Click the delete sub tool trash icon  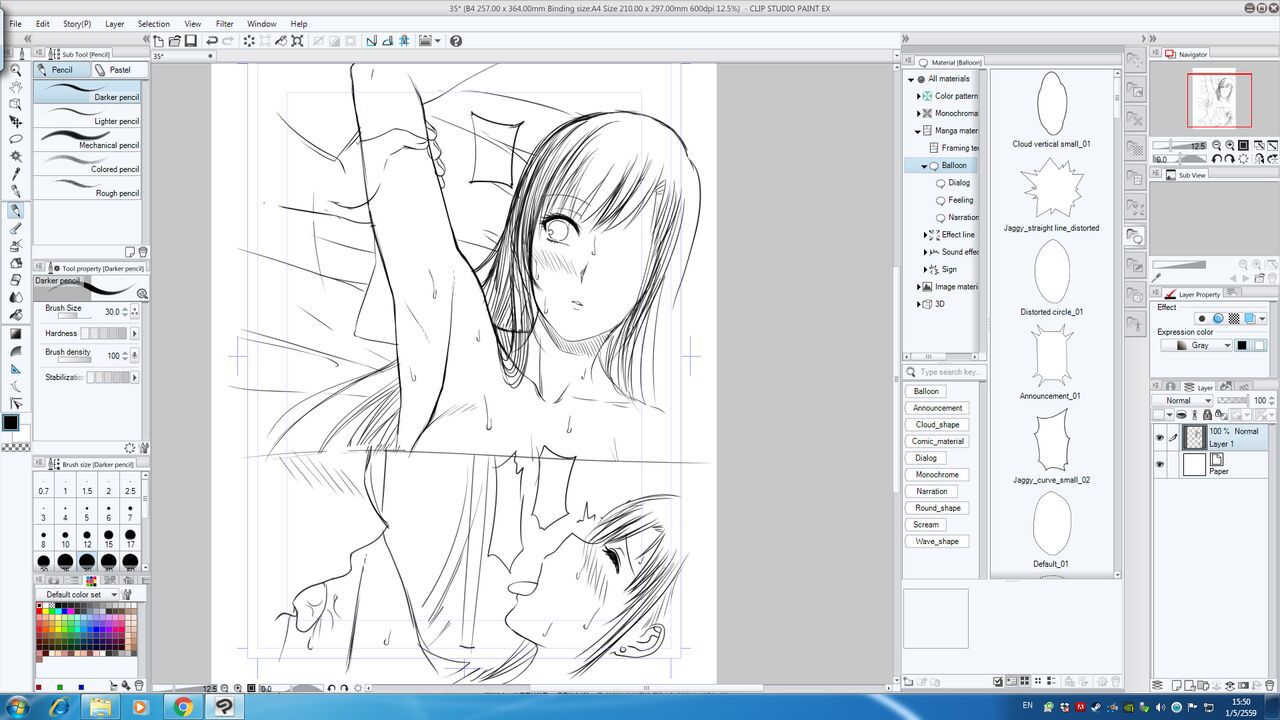[143, 252]
